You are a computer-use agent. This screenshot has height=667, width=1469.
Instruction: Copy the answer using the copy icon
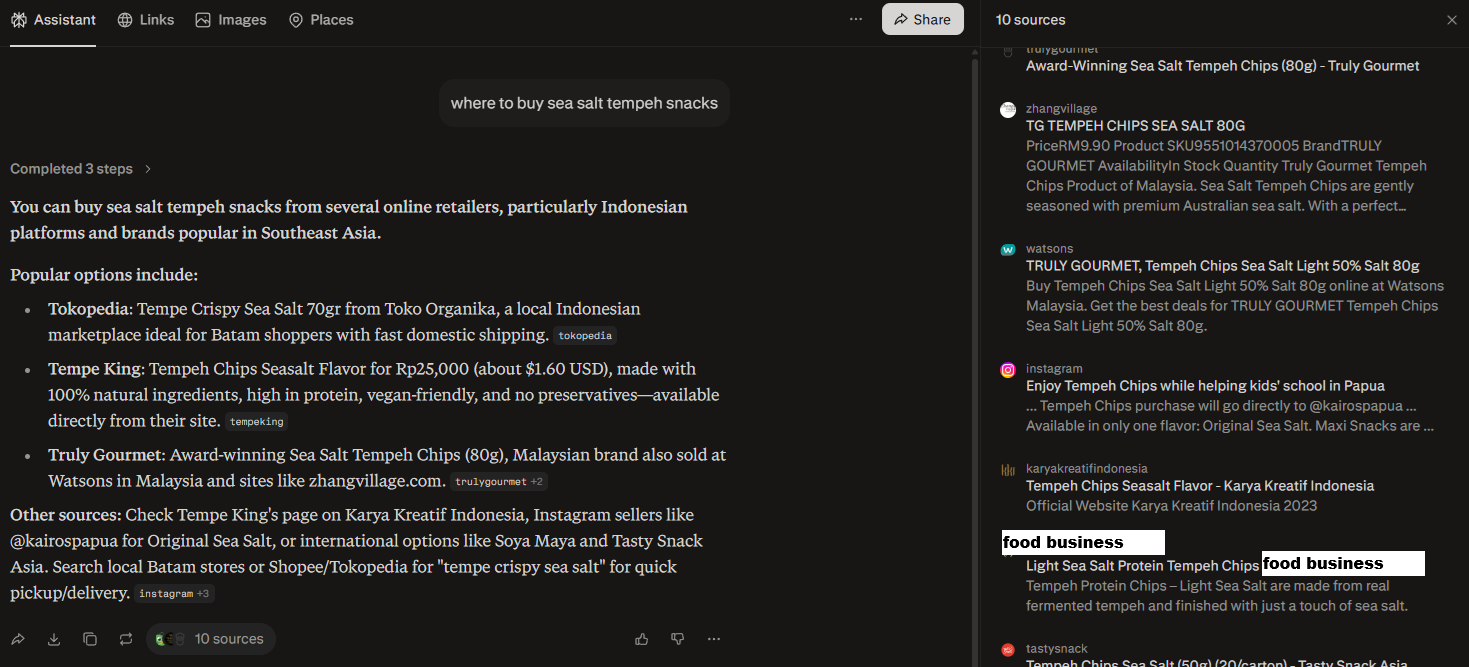click(90, 639)
